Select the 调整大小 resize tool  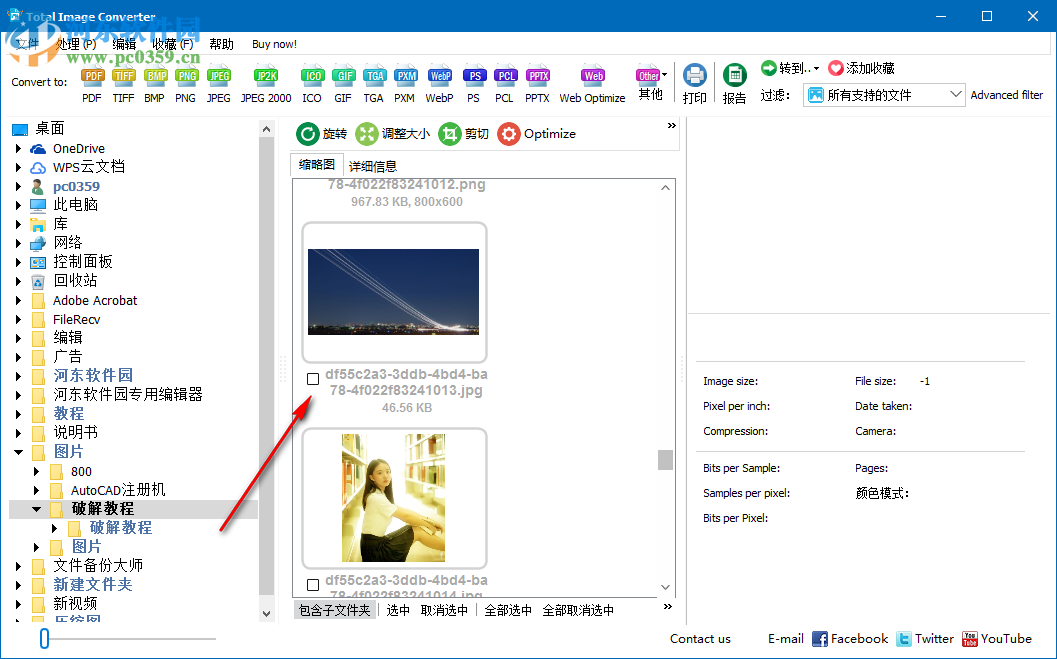394,133
